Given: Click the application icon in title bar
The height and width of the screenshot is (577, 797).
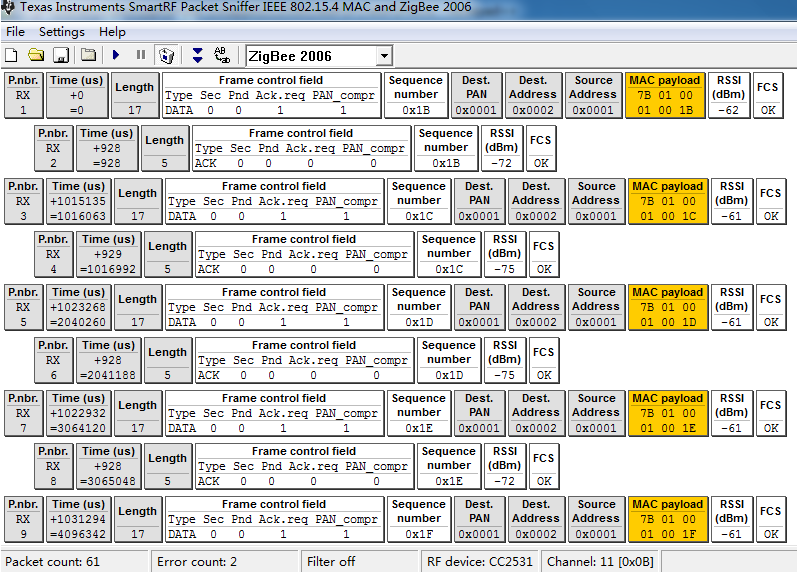Looking at the screenshot, I should [8, 7].
